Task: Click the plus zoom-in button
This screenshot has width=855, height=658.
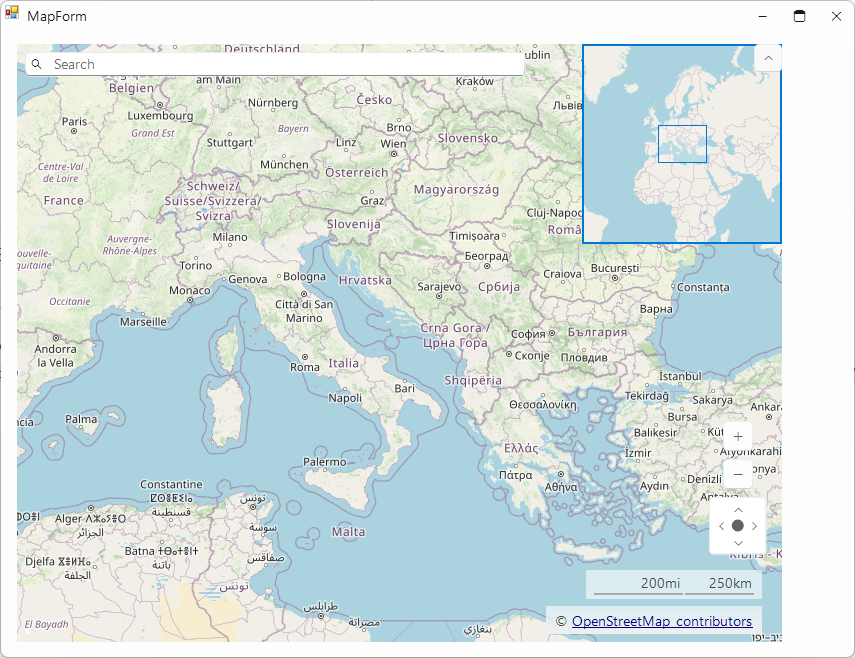Action: pyautogui.click(x=738, y=437)
